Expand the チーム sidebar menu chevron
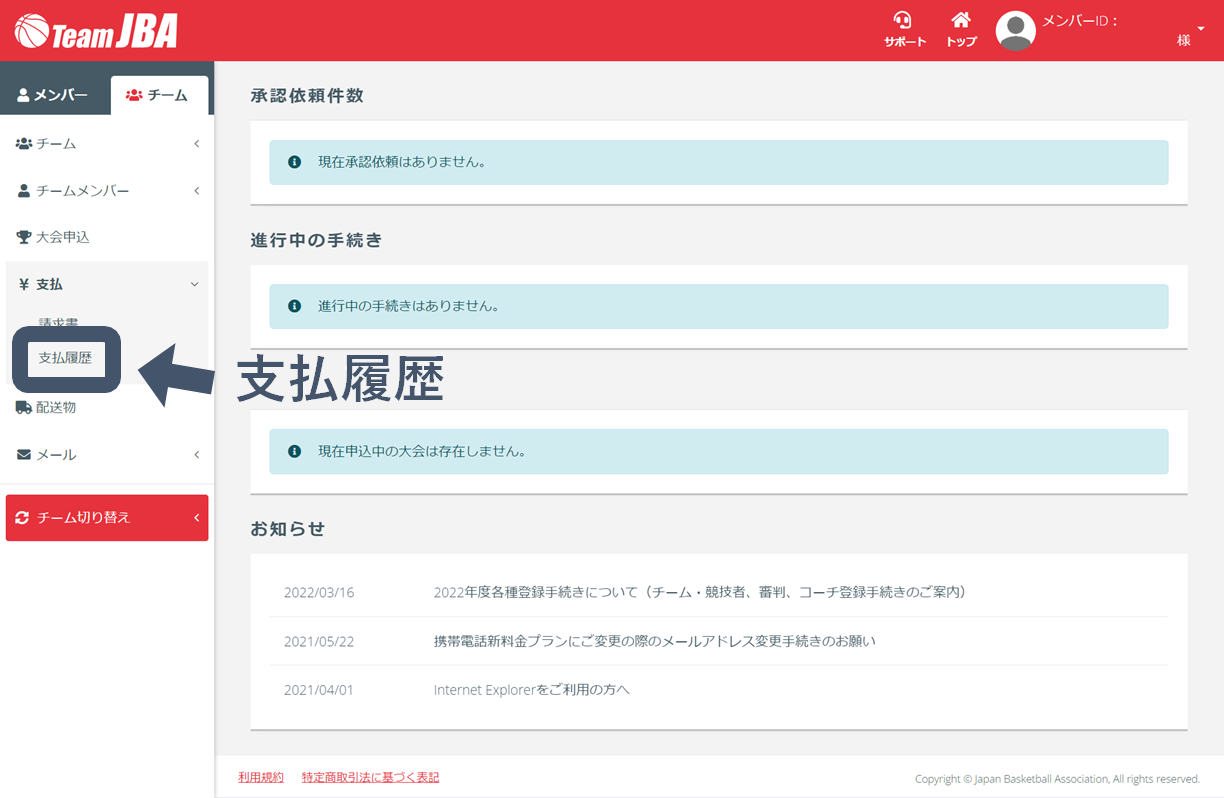Viewport: 1224px width, 798px height. pos(196,143)
